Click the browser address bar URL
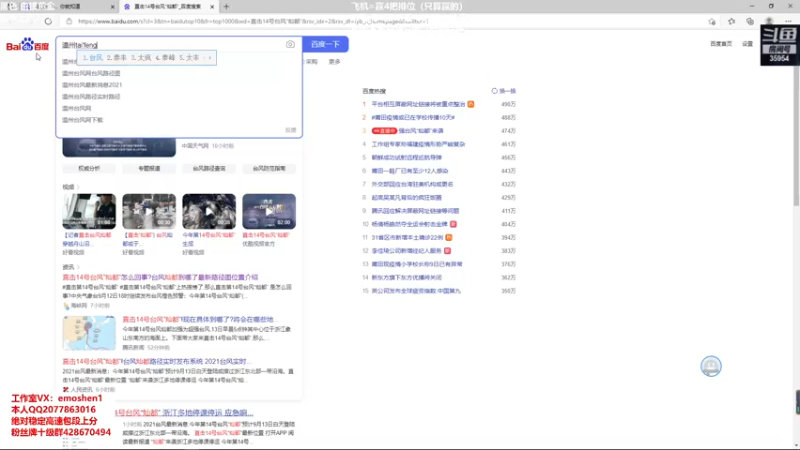The image size is (800, 450). point(253,21)
